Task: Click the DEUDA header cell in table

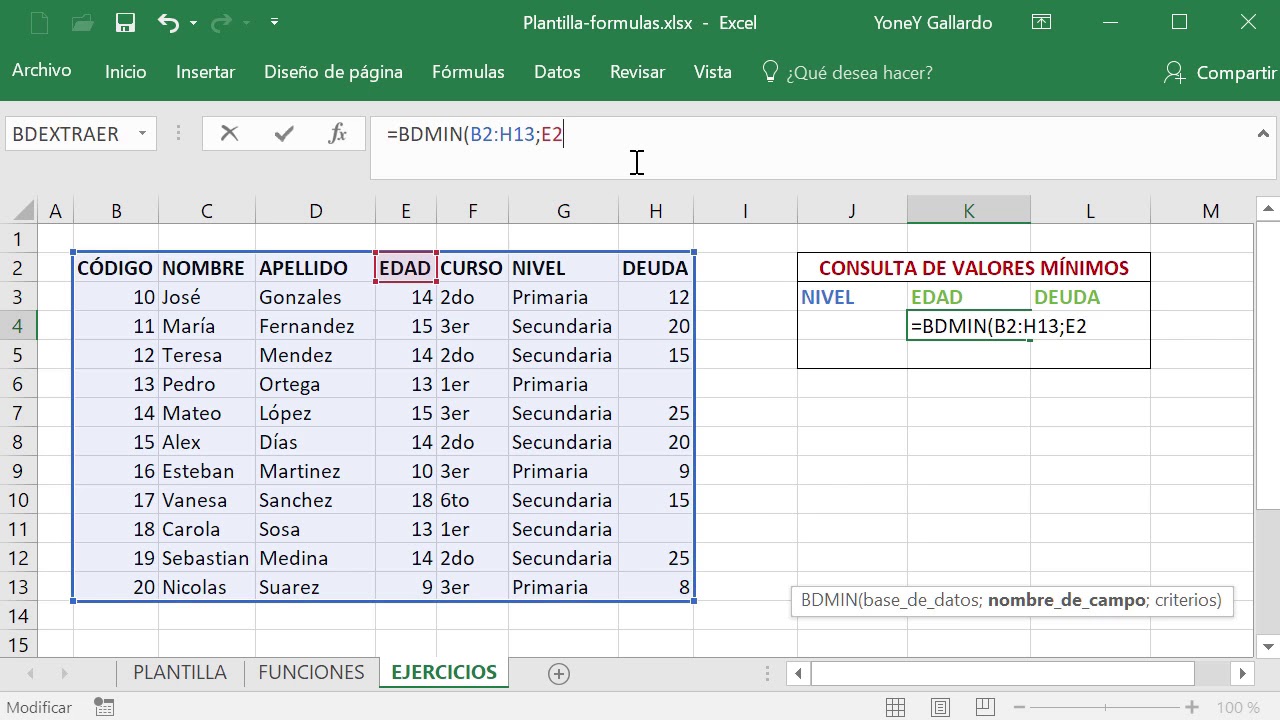Action: click(x=655, y=268)
